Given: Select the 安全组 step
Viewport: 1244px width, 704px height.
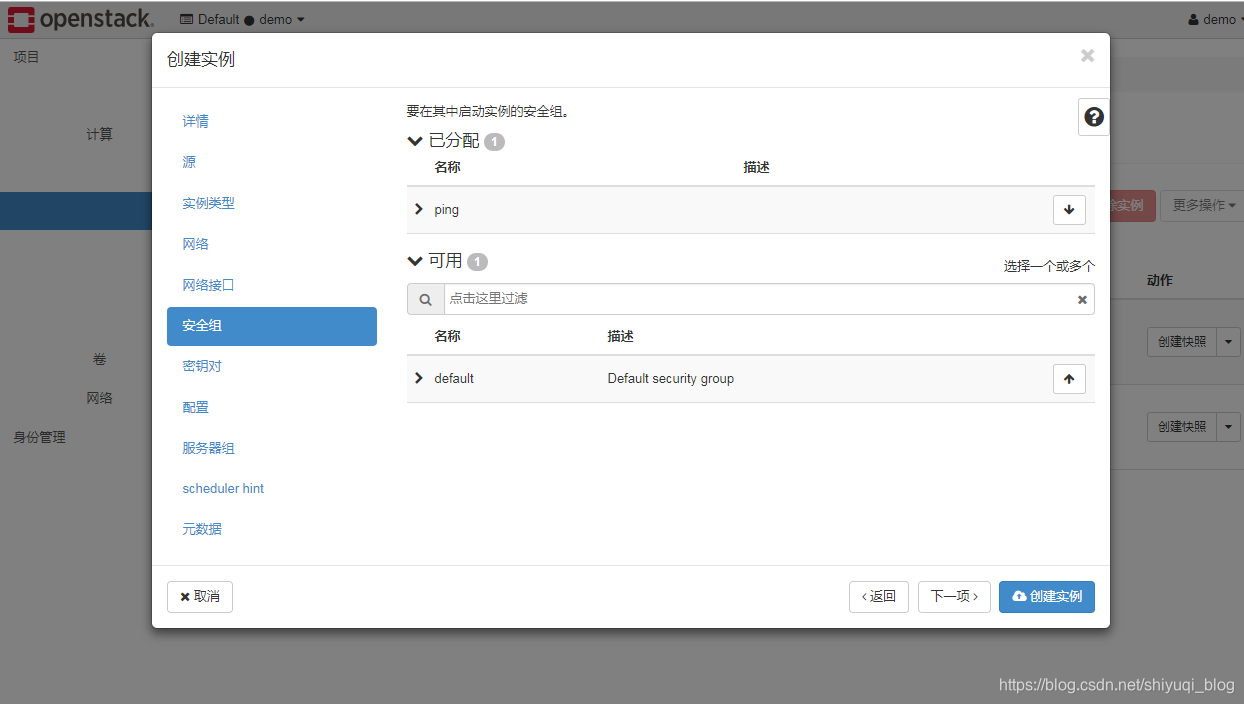Looking at the screenshot, I should click(272, 326).
